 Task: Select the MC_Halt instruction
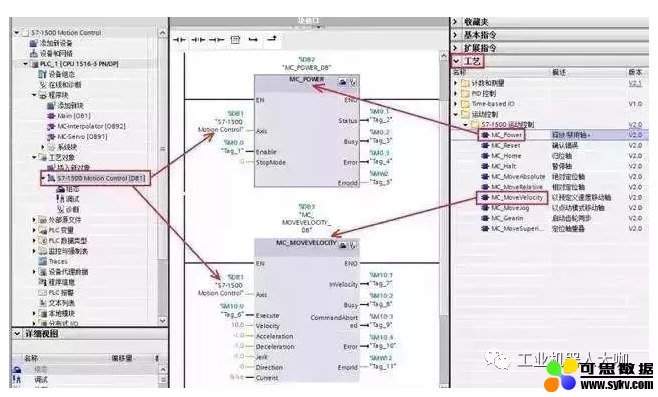(x=504, y=166)
